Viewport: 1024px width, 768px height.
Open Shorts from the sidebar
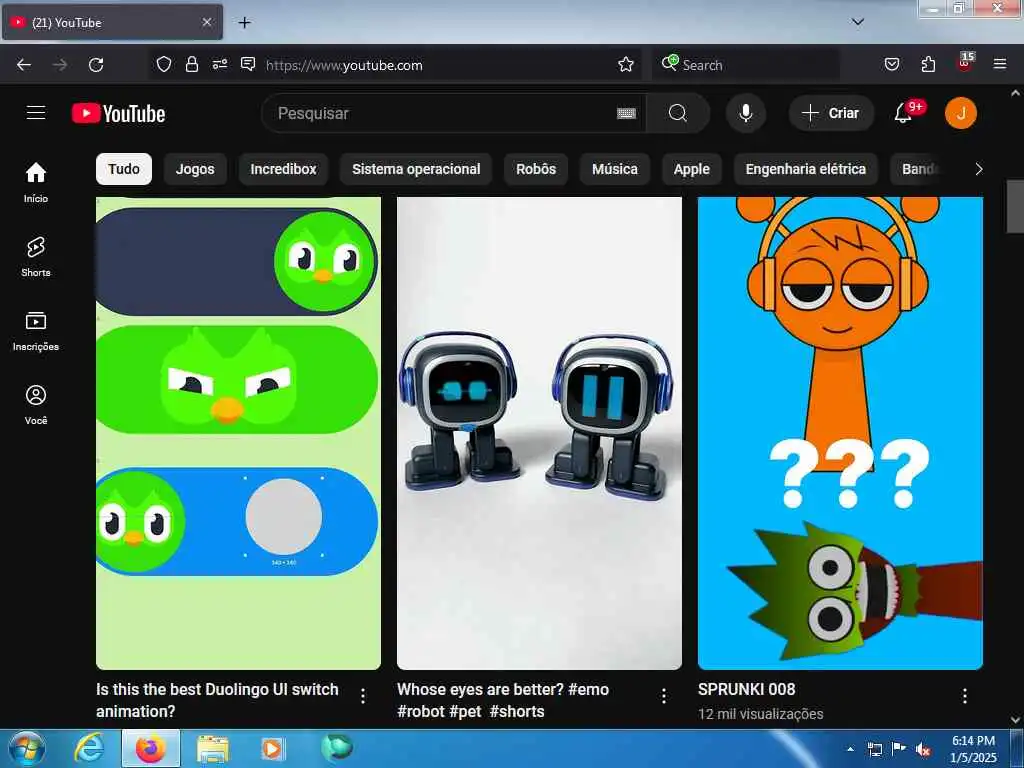(36, 257)
